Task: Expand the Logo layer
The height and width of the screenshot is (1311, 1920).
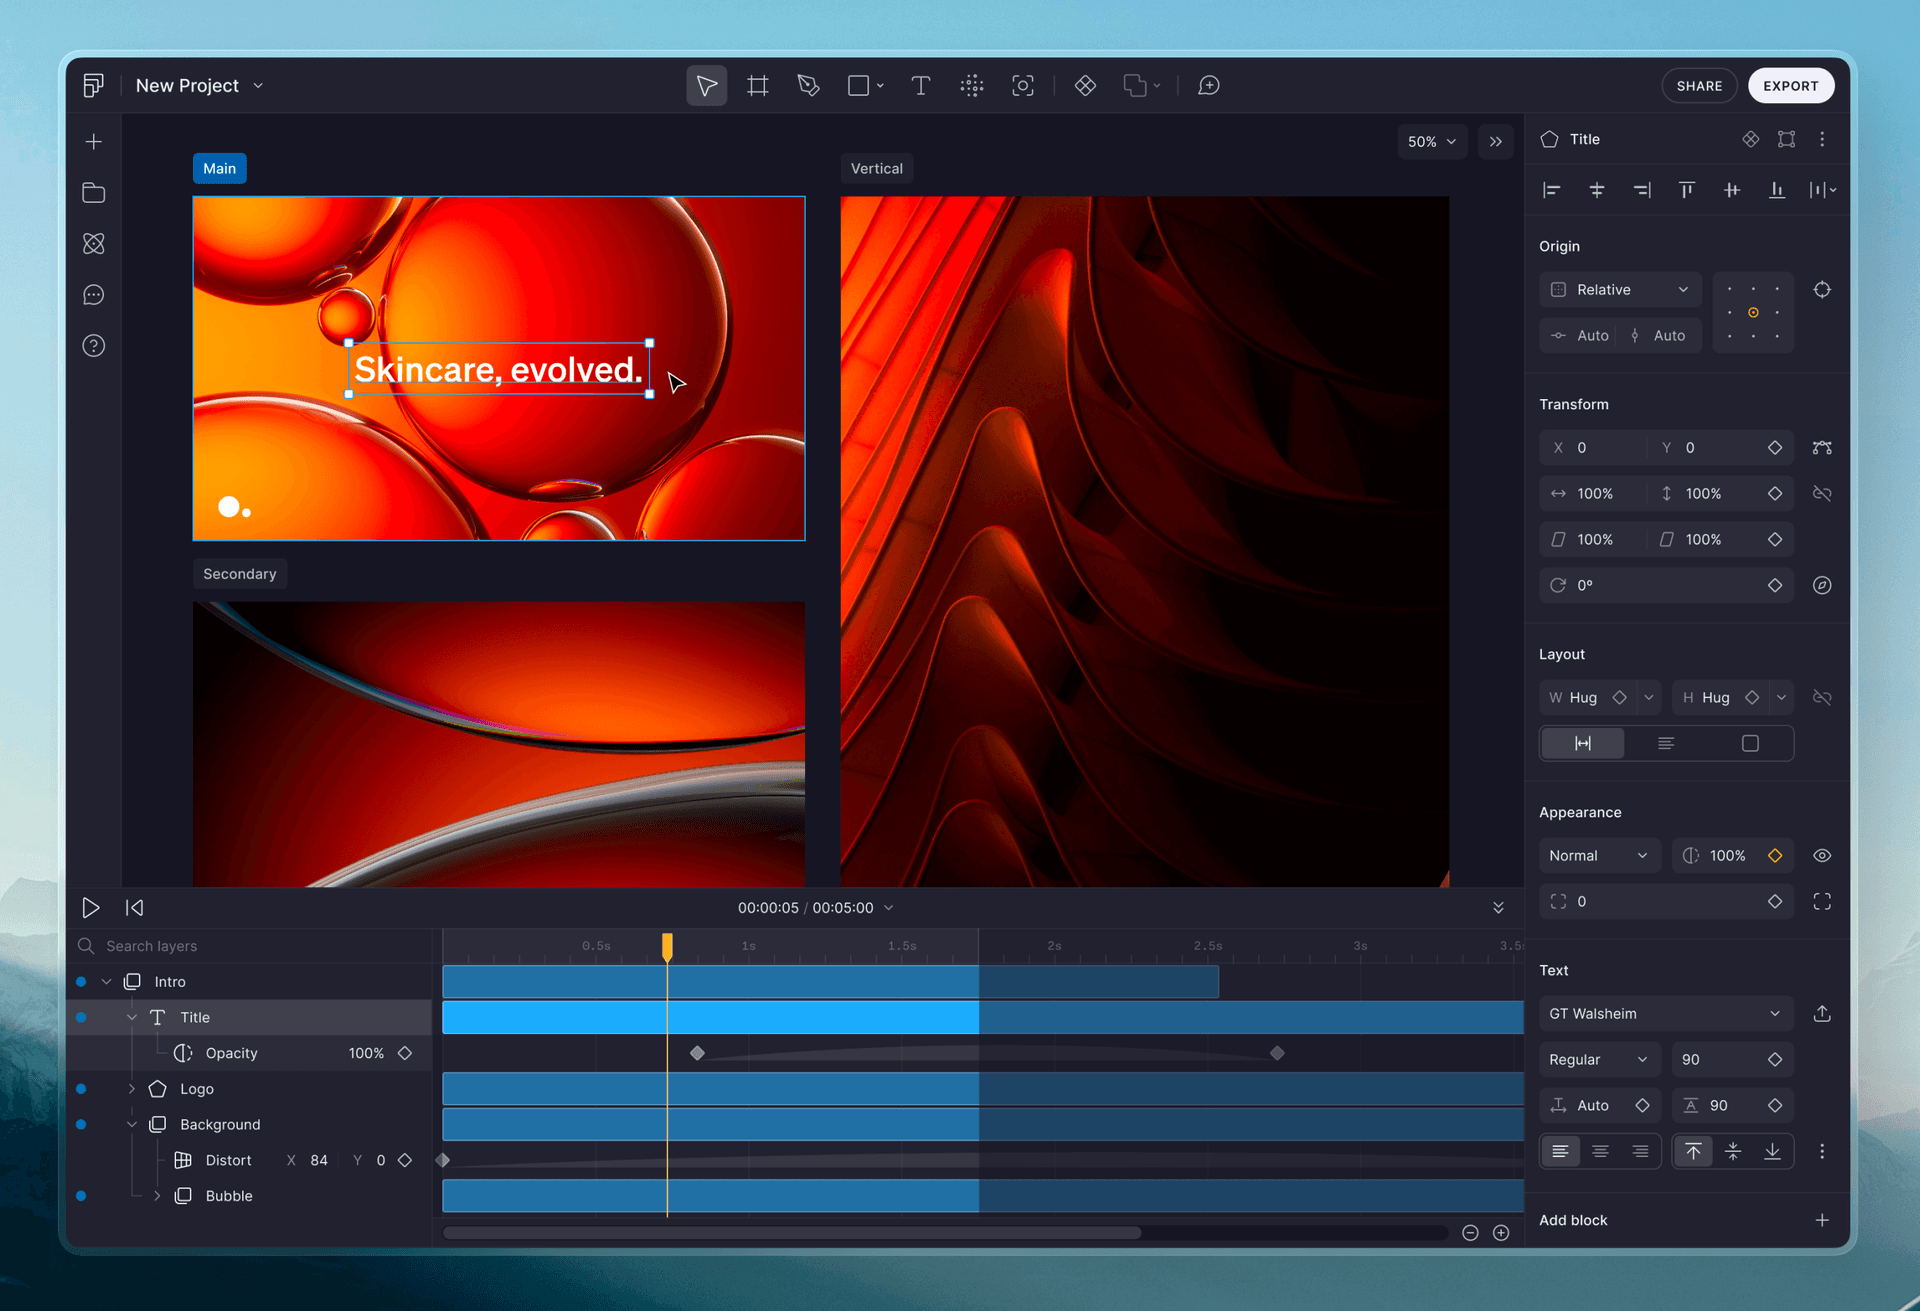Action: [x=131, y=1089]
